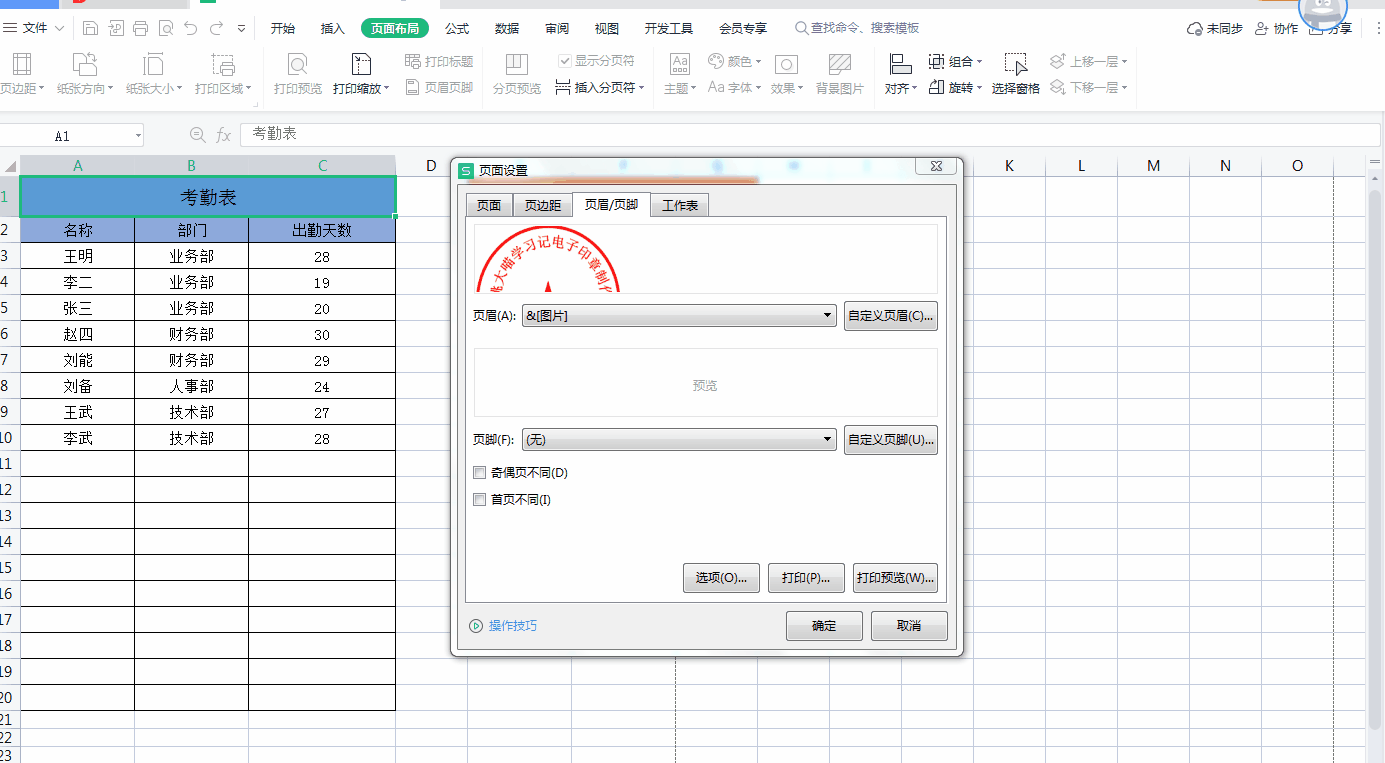The height and width of the screenshot is (763, 1385).
Task: Select the cell containing 赵四
Action: click(x=78, y=334)
